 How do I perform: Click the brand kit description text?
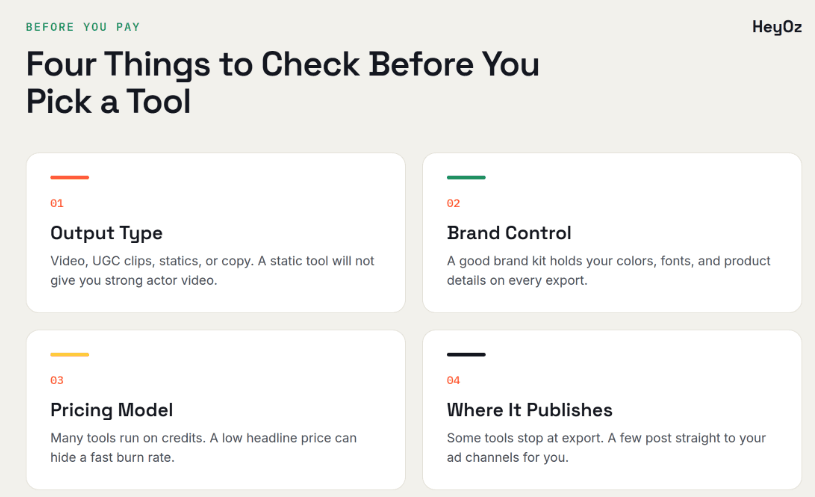[609, 270]
